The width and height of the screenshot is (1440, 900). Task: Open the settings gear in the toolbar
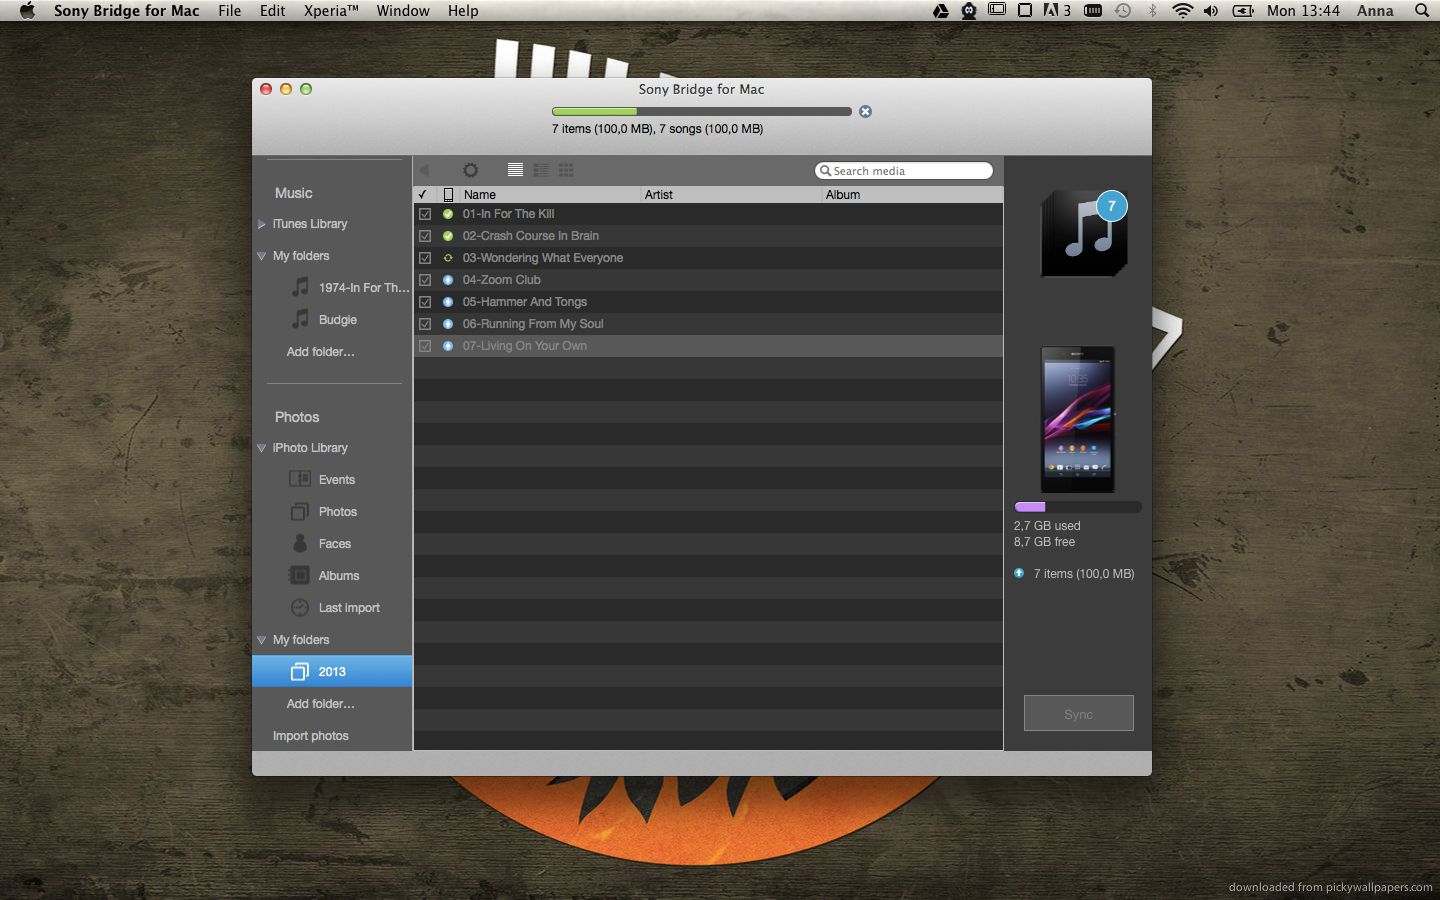(470, 170)
